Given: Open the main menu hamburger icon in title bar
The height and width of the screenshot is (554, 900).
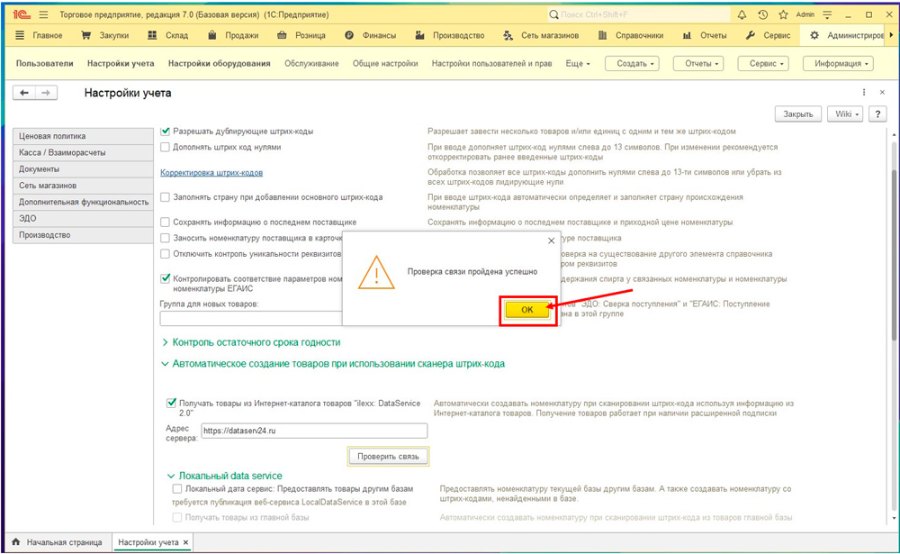Looking at the screenshot, I should (x=44, y=14).
